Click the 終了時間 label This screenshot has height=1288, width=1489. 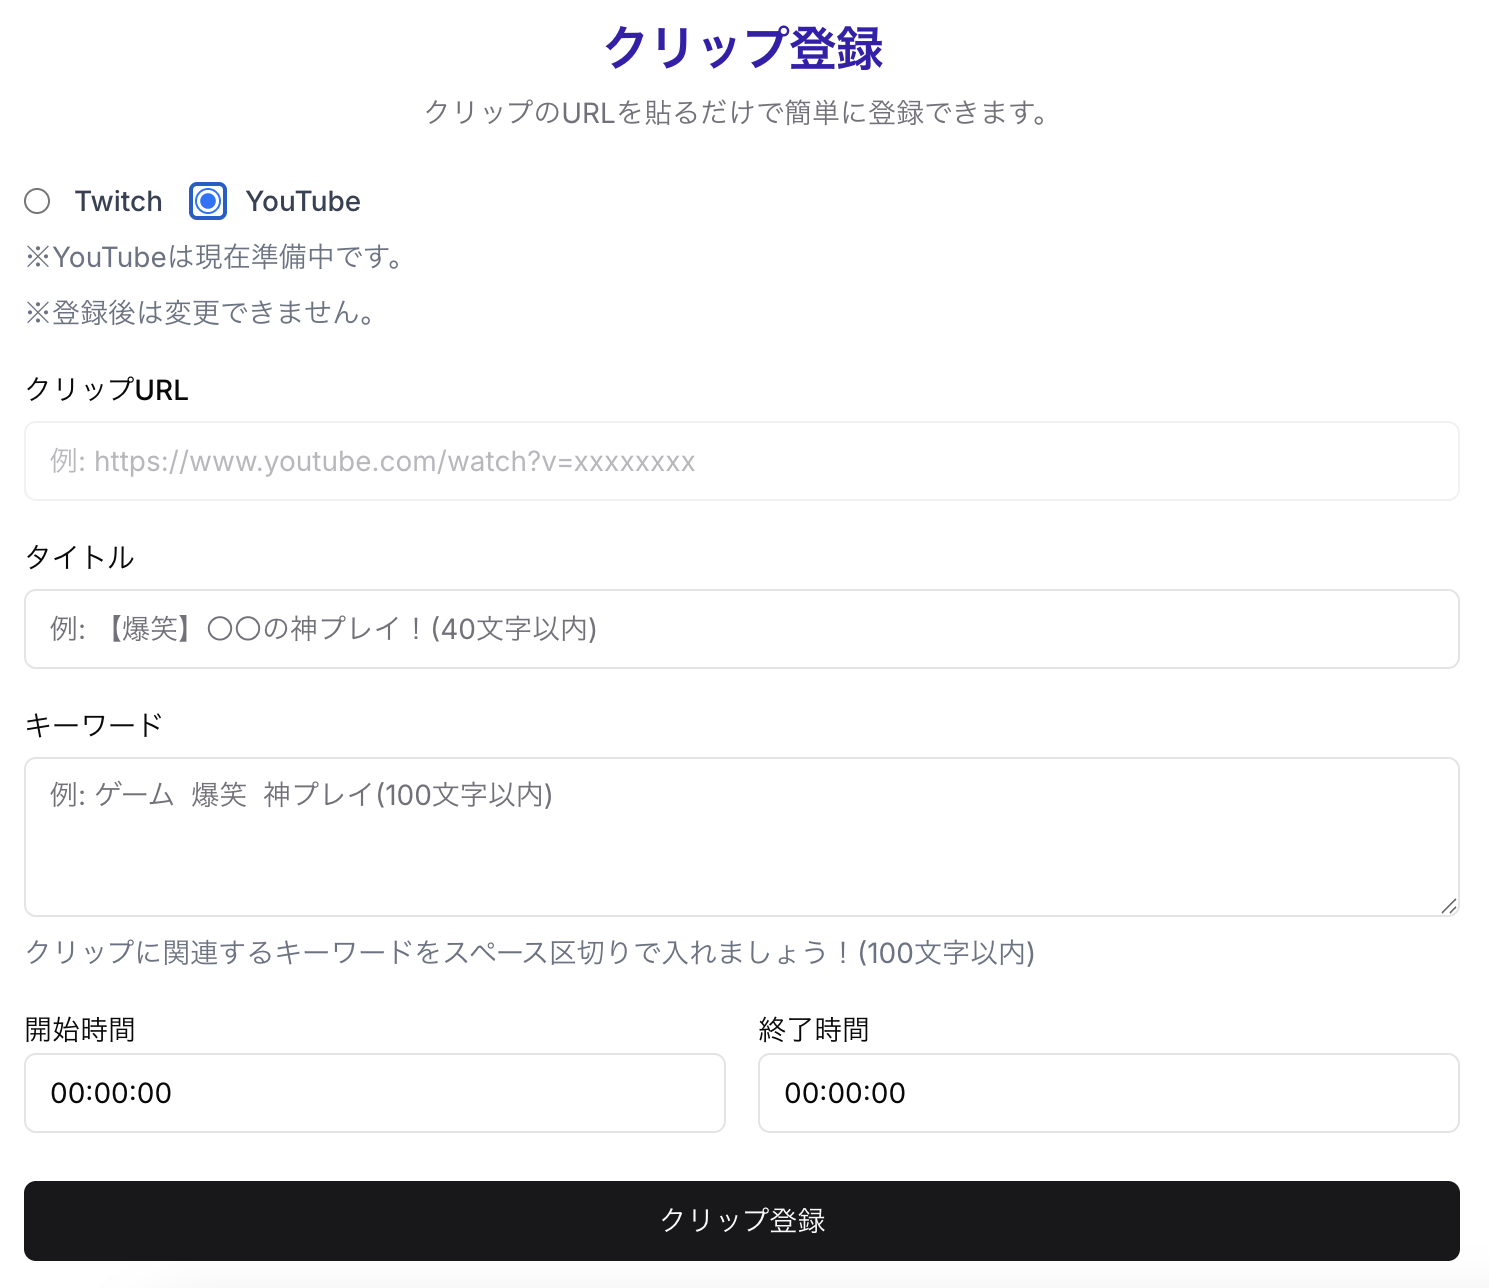click(814, 1029)
